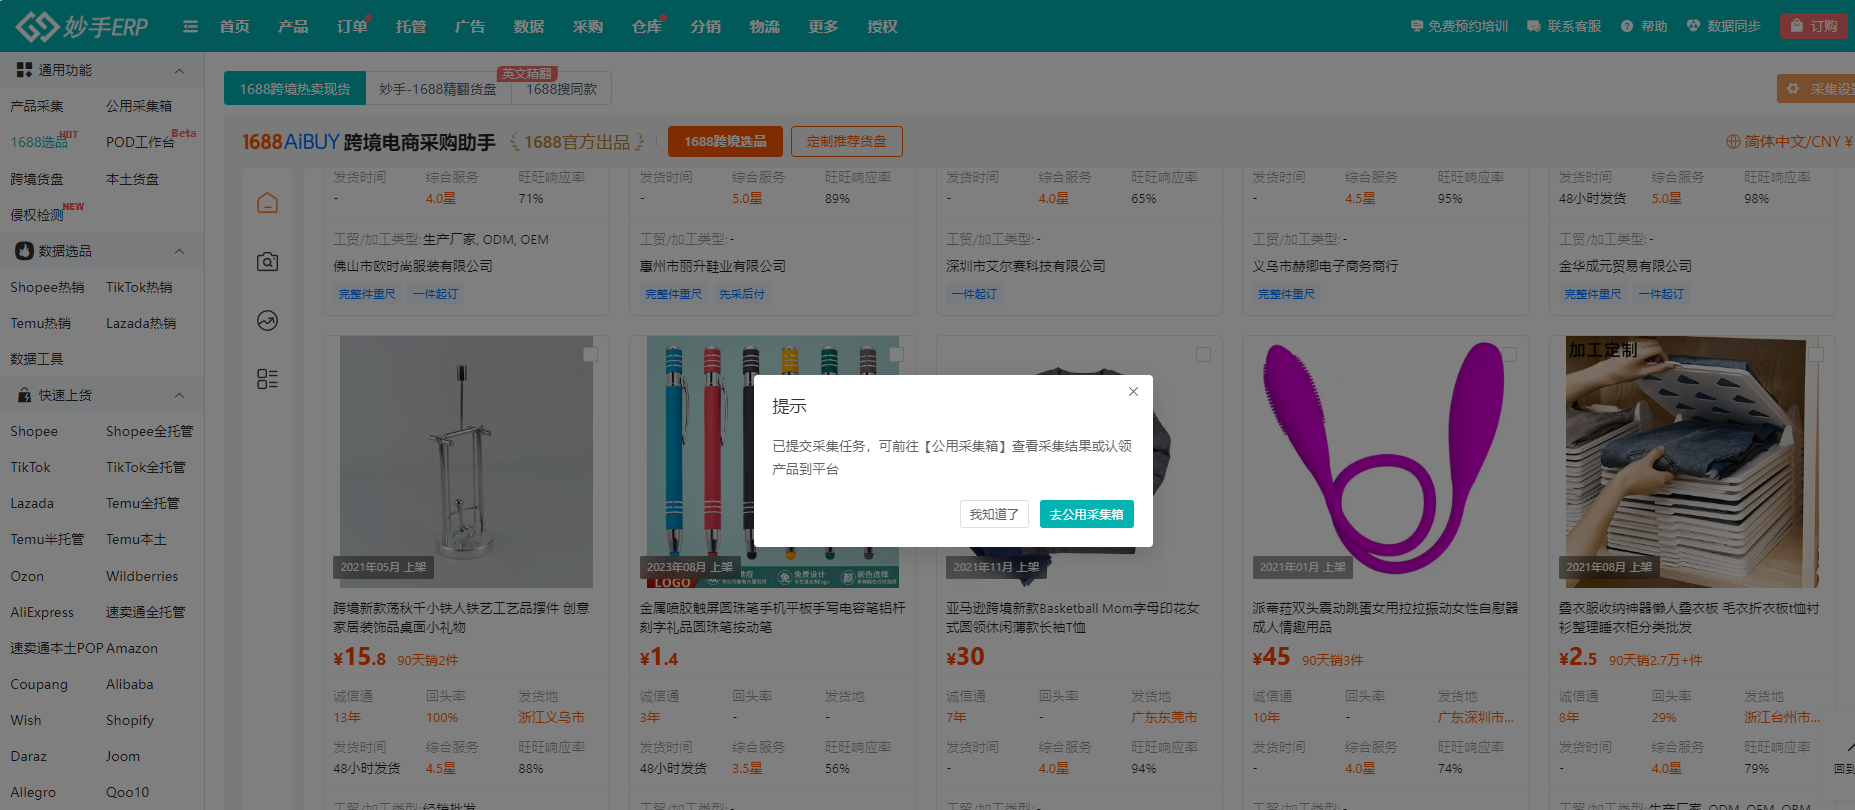The width and height of the screenshot is (1855, 810).
Task: Open the purple massager product image
Action: [1385, 461]
